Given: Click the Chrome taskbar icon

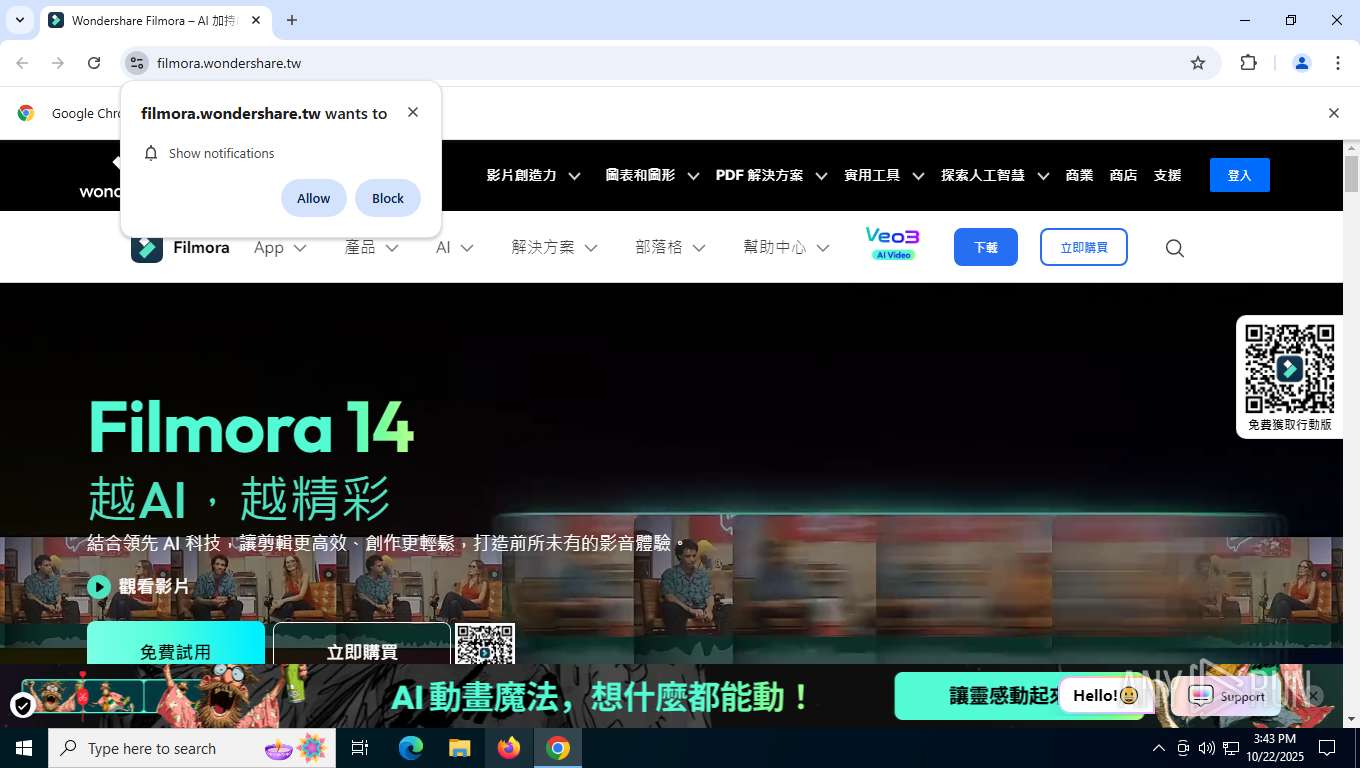Looking at the screenshot, I should click(558, 748).
